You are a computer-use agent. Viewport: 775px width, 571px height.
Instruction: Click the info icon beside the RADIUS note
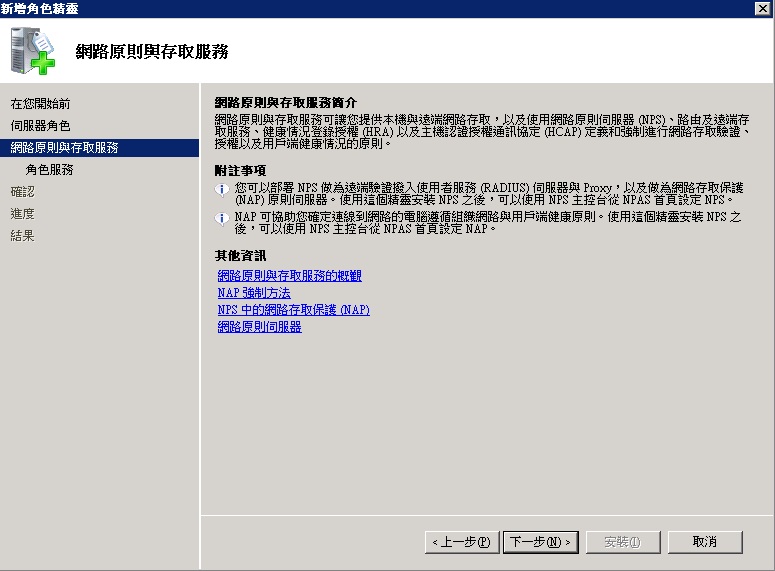[x=222, y=189]
